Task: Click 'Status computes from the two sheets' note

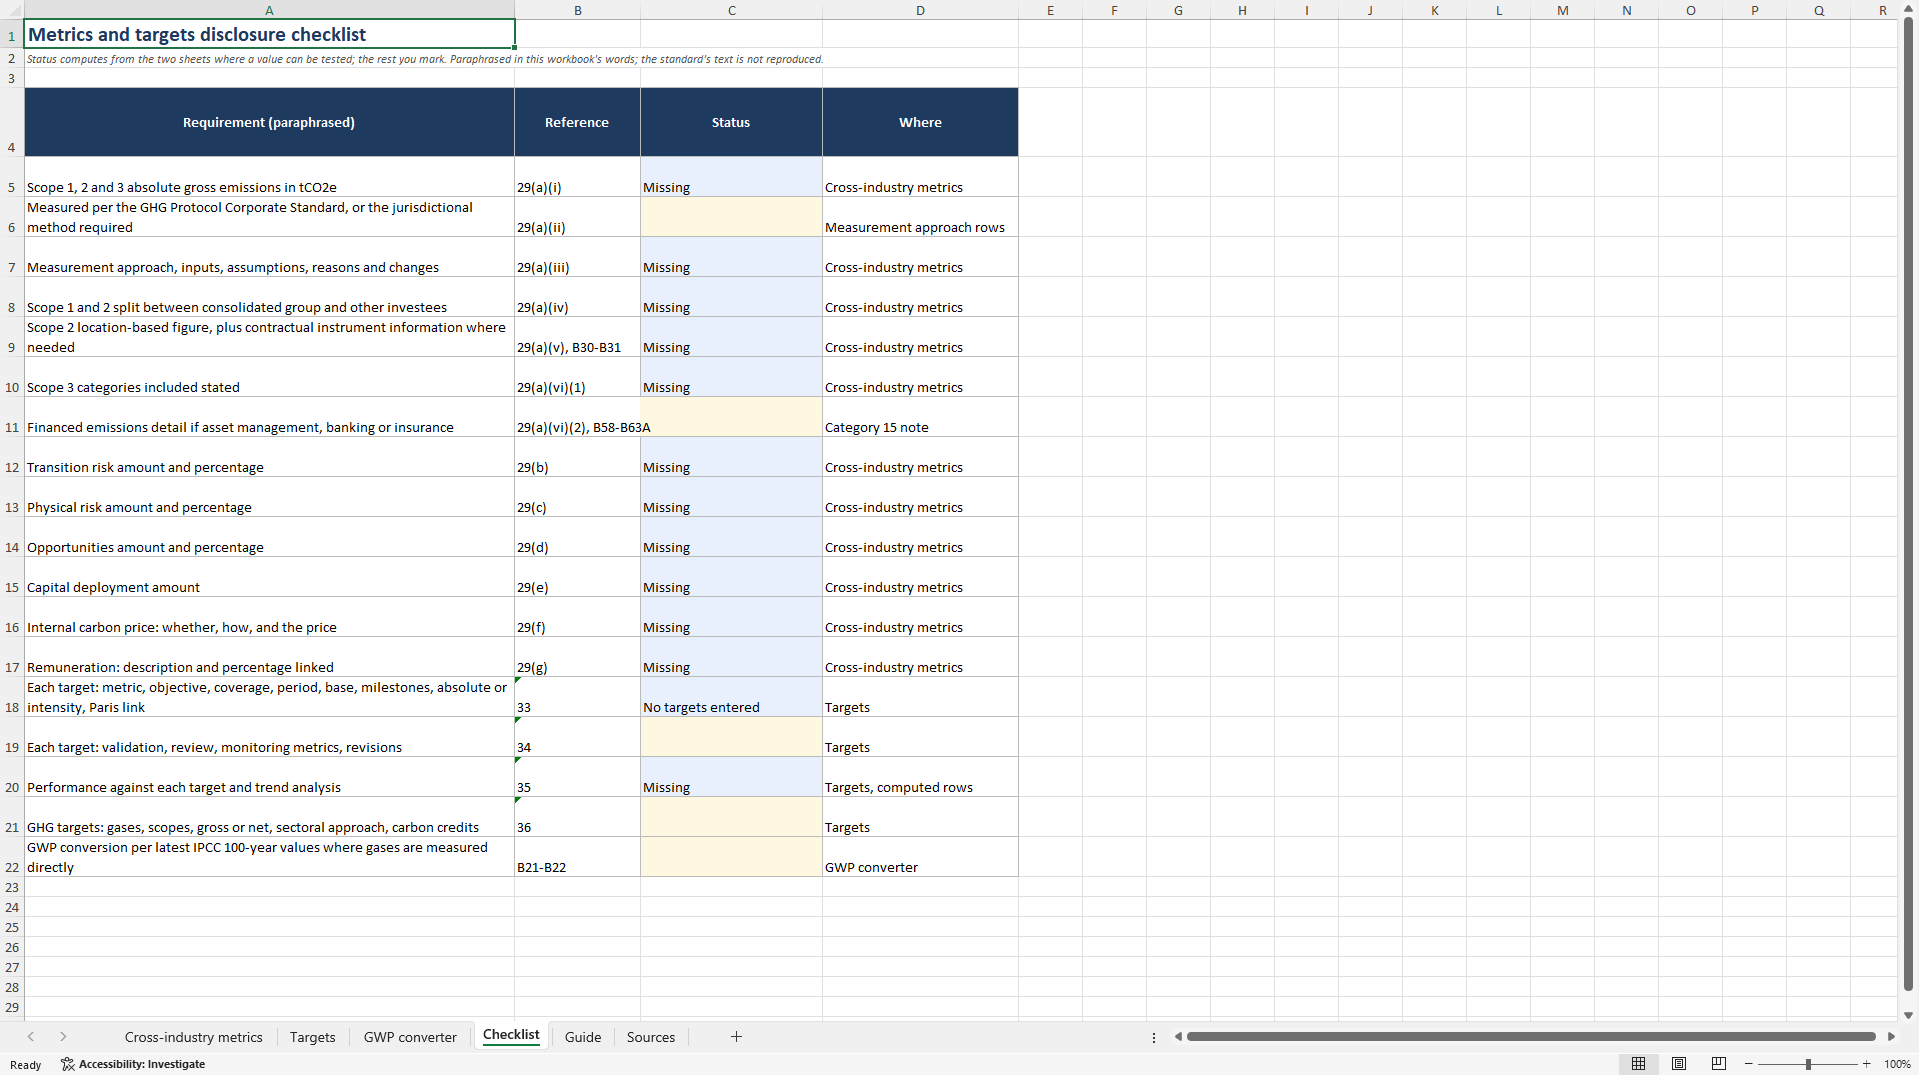Action: point(425,59)
